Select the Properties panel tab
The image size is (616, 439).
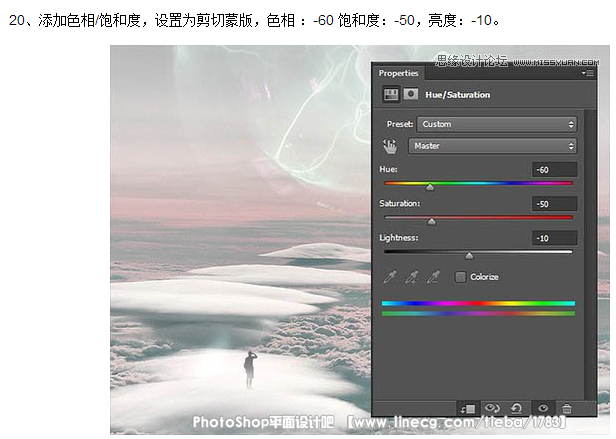[399, 73]
